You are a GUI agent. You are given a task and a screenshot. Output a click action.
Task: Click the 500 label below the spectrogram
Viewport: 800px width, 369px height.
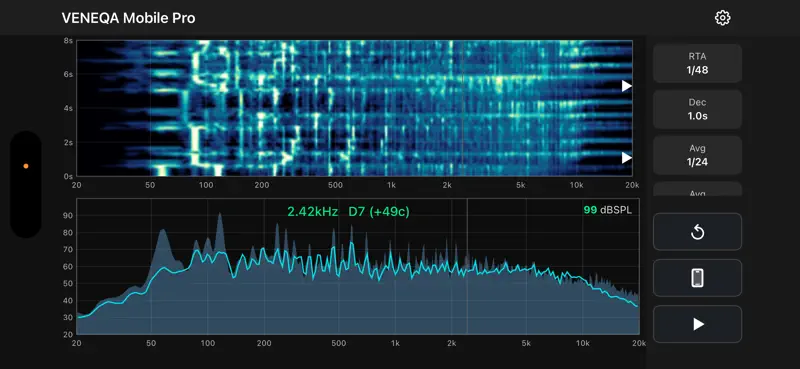pos(335,185)
